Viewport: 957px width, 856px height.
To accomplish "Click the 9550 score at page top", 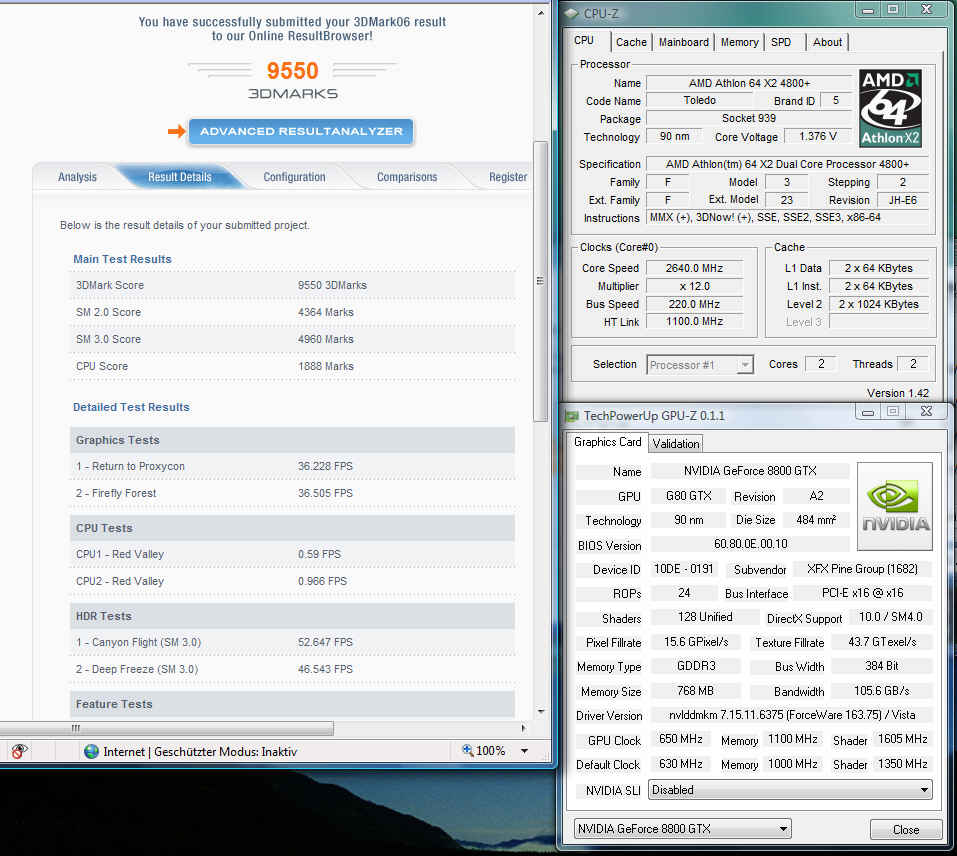I will 292,71.
